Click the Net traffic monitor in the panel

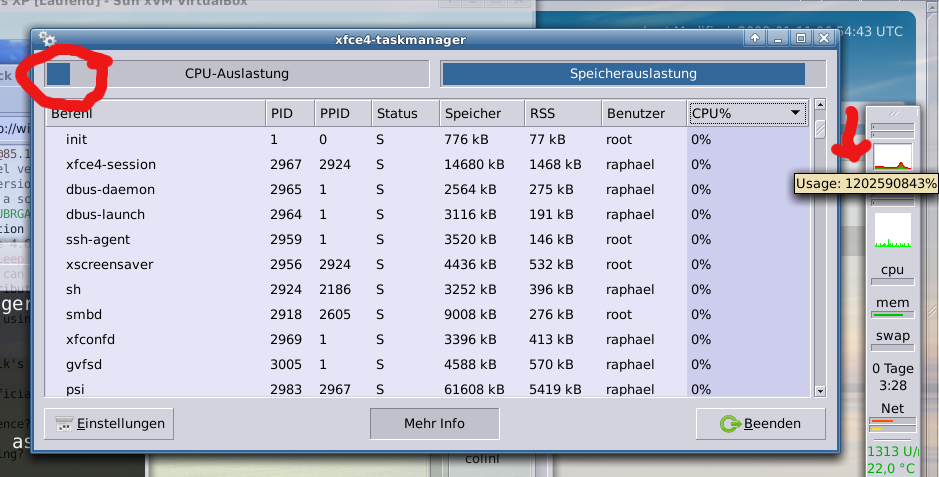[x=892, y=416]
